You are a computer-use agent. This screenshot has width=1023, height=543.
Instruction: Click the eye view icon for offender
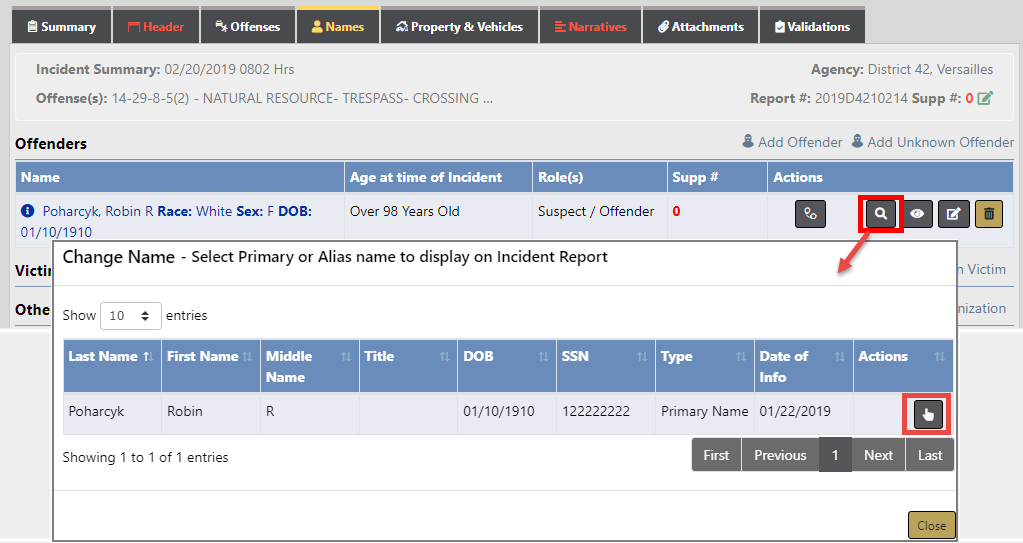918,214
